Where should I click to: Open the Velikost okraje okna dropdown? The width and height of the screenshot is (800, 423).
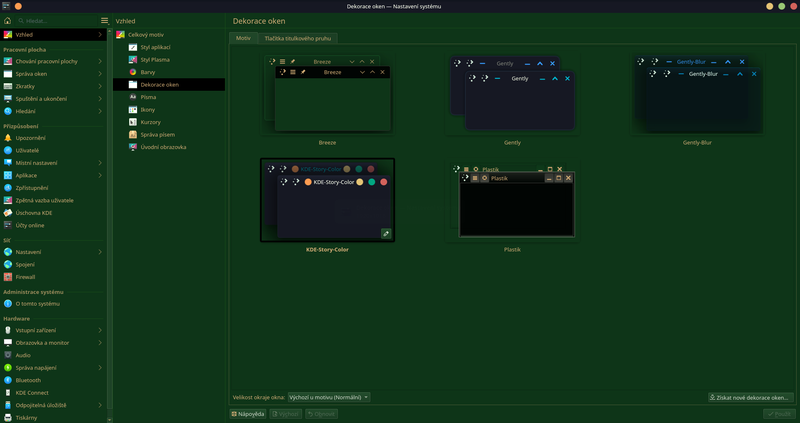329,397
